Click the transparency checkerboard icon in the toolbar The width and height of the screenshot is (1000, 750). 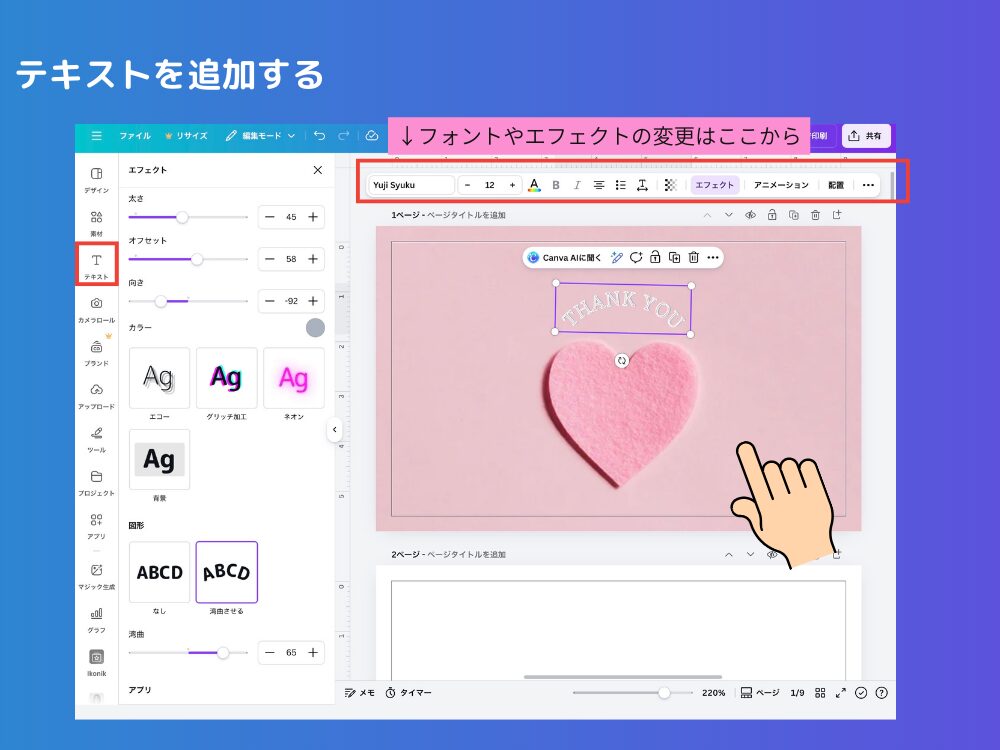[669, 185]
